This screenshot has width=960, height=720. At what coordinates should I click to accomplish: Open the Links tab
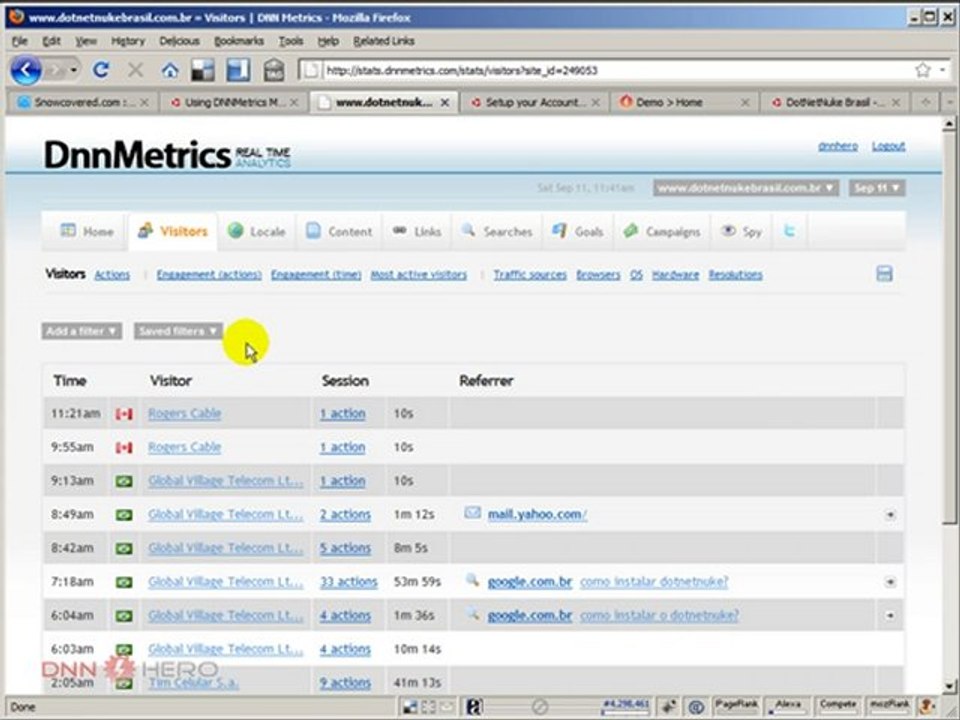point(416,231)
